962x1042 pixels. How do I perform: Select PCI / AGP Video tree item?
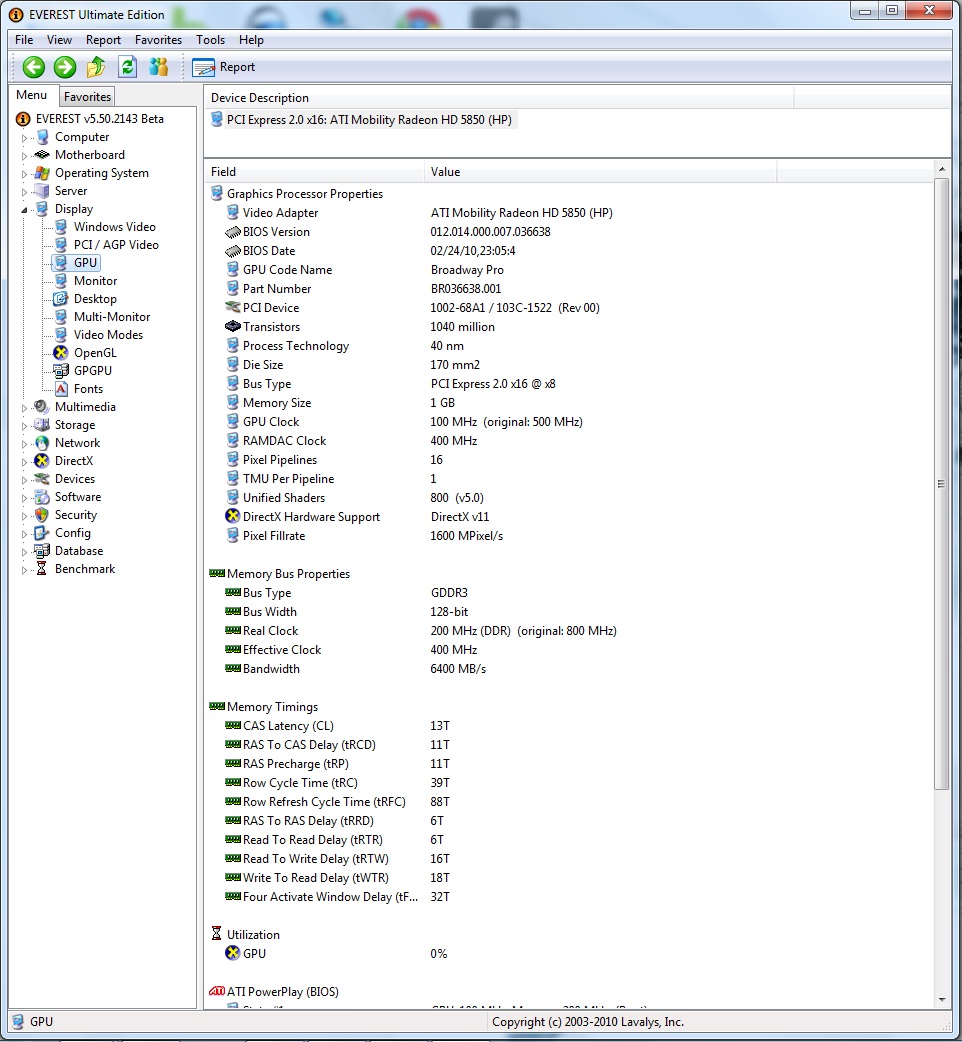116,245
